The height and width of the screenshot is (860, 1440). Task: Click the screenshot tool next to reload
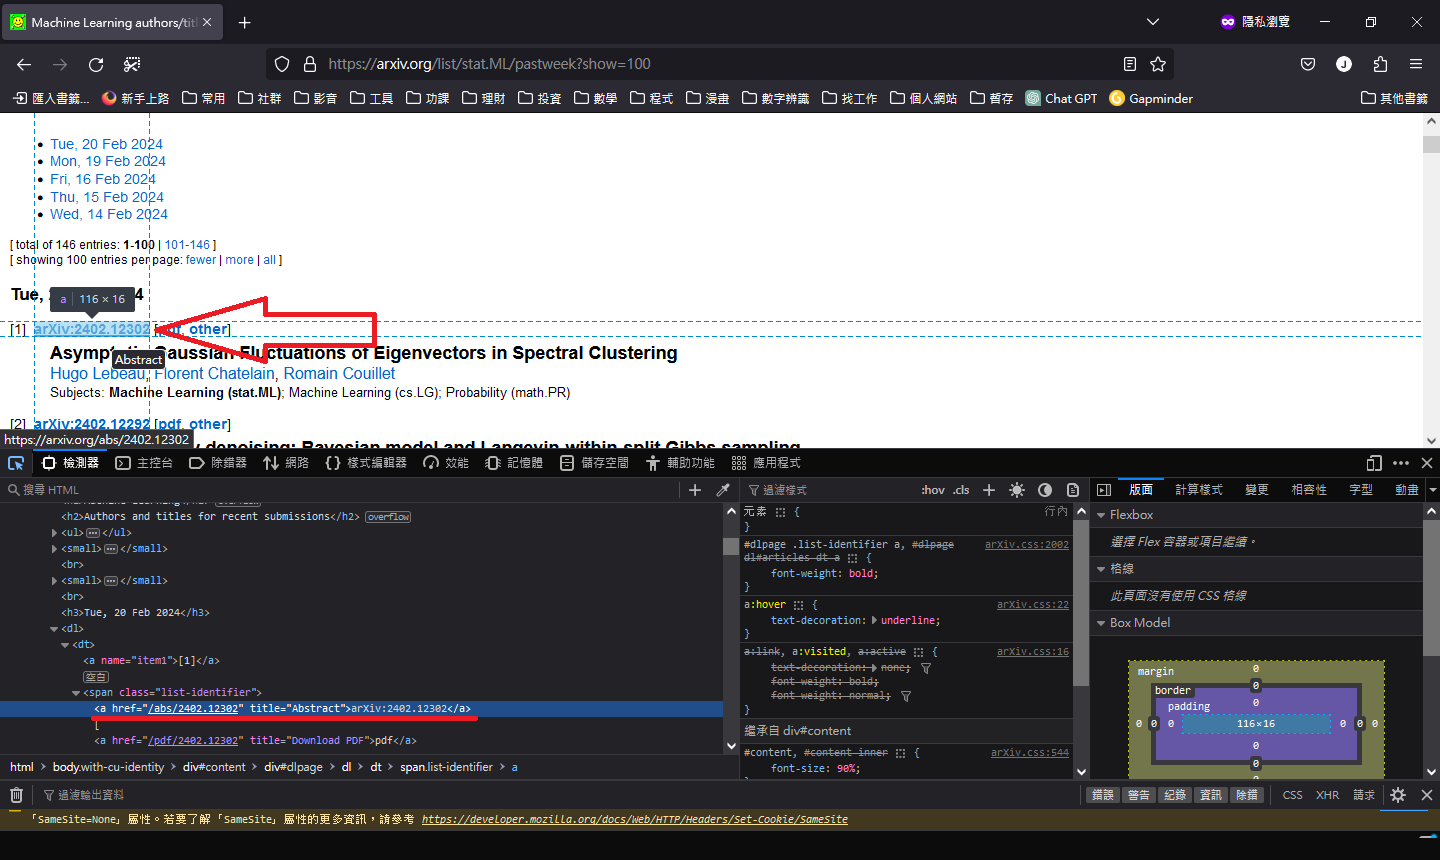click(x=132, y=64)
